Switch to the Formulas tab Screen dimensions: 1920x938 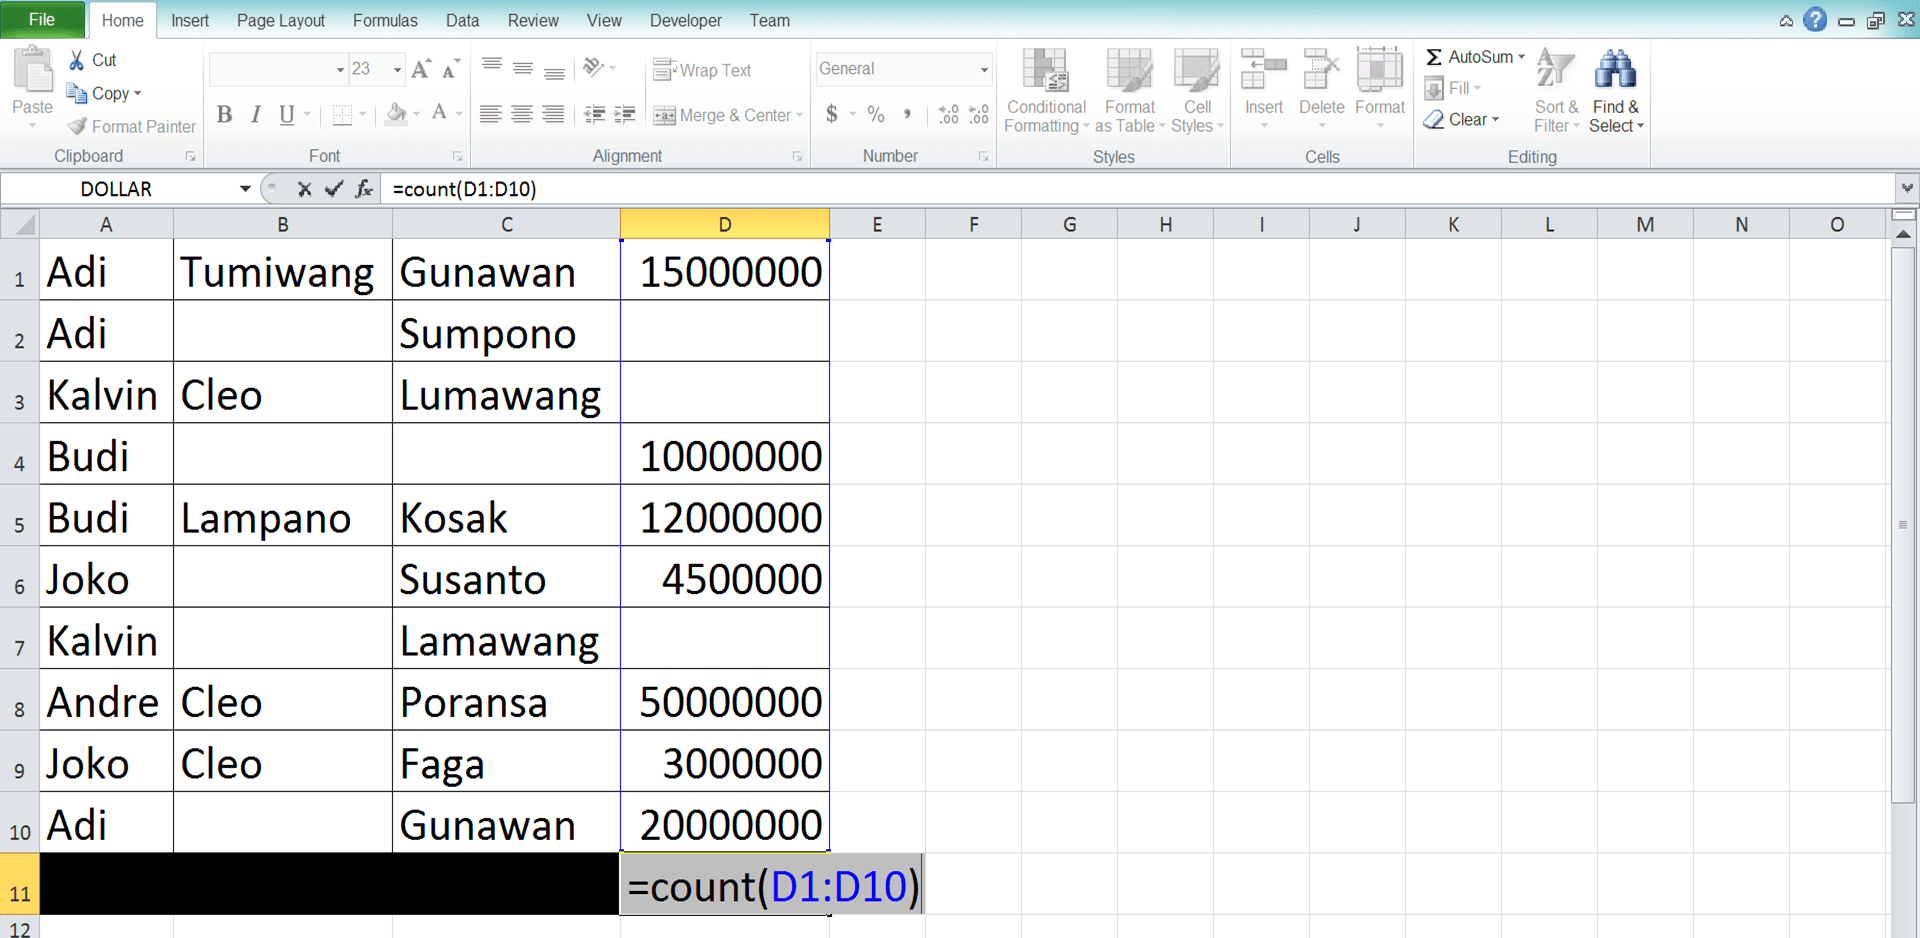(x=385, y=20)
